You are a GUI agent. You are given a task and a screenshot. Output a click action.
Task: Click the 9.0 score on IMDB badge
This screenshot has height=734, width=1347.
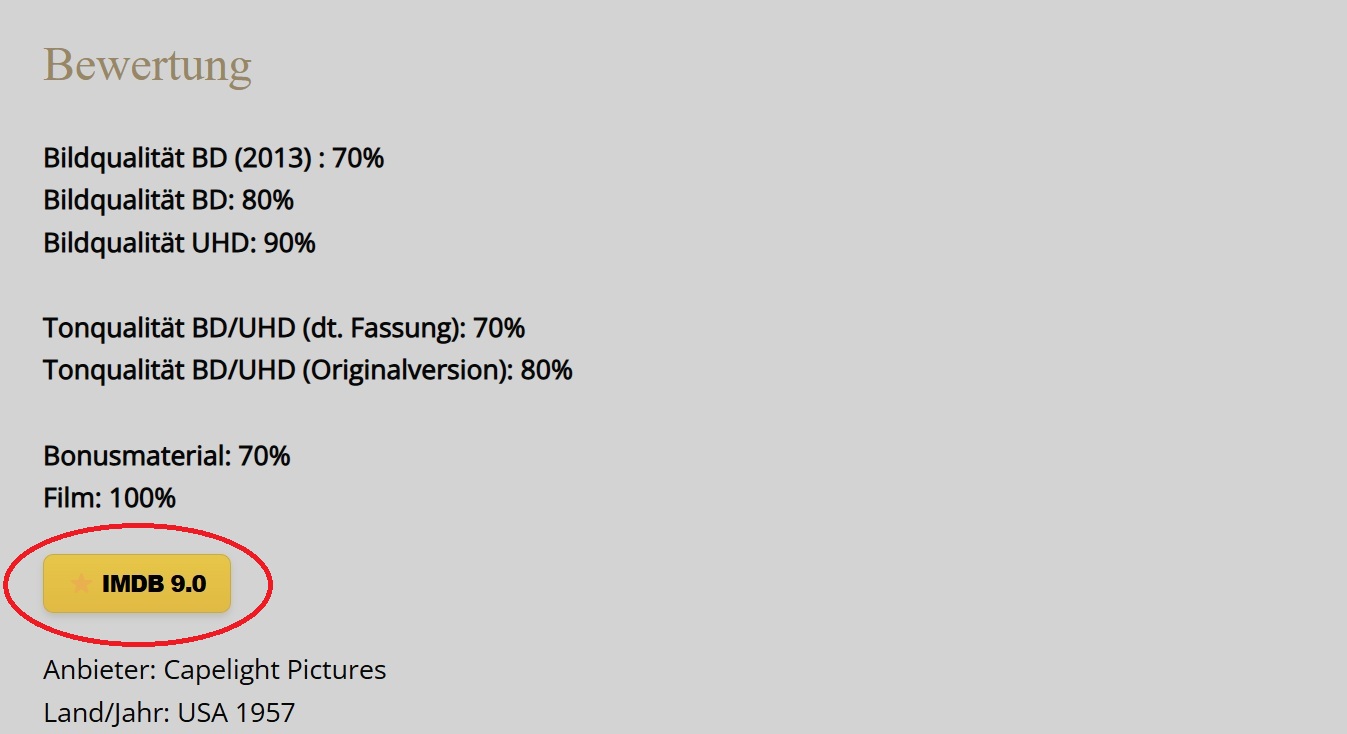click(188, 584)
